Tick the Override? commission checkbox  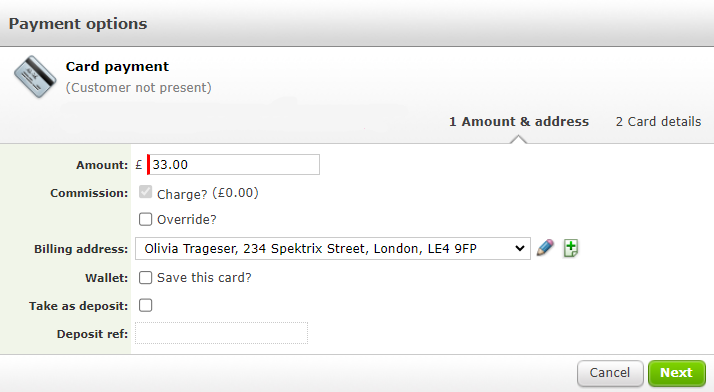click(x=145, y=219)
